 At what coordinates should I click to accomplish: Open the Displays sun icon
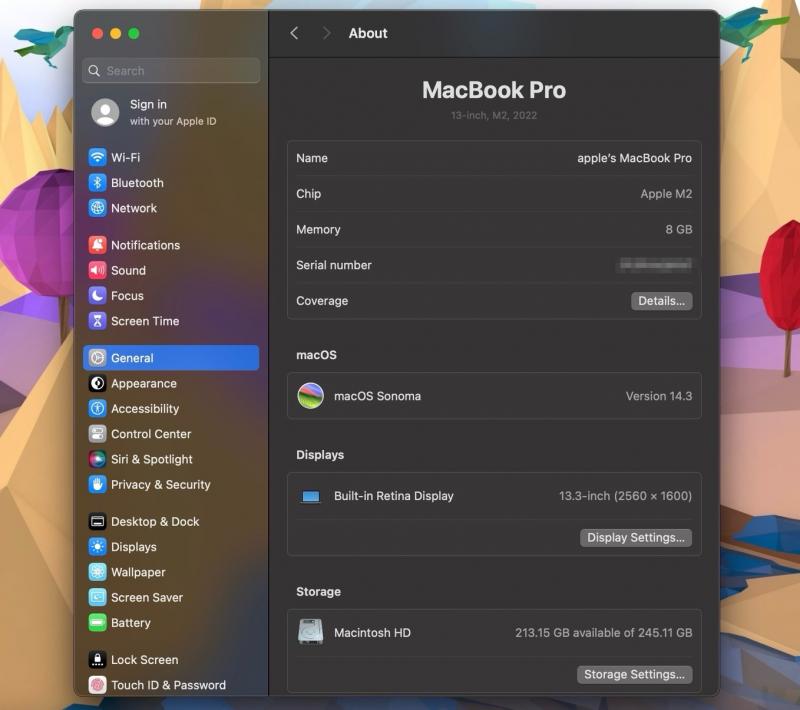point(97,547)
